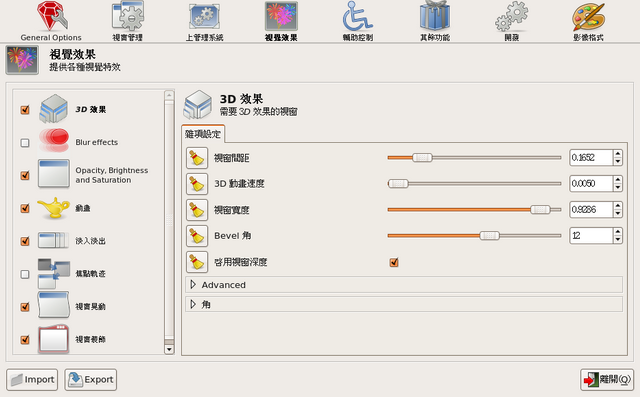The width and height of the screenshot is (640, 397).
Task: Click the 0.1652 value field
Action: click(591, 157)
